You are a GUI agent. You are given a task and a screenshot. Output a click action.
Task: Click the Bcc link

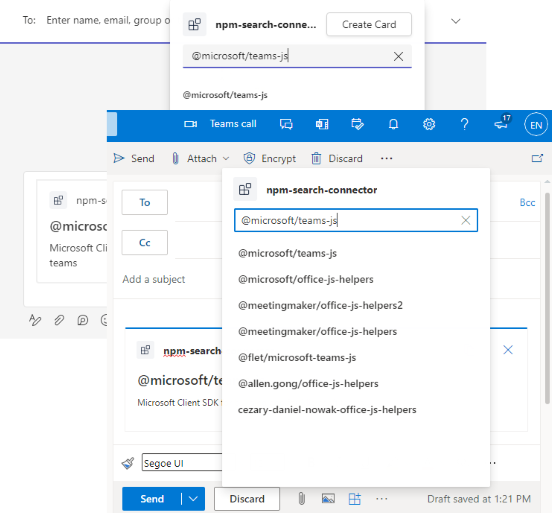(x=527, y=202)
